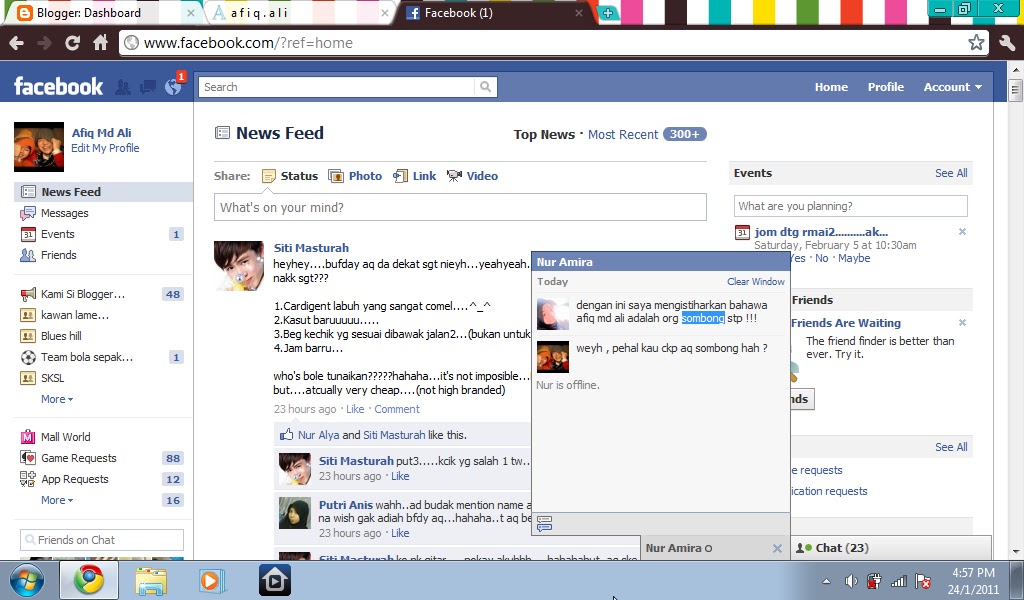
Task: See All events link
Action: (951, 173)
